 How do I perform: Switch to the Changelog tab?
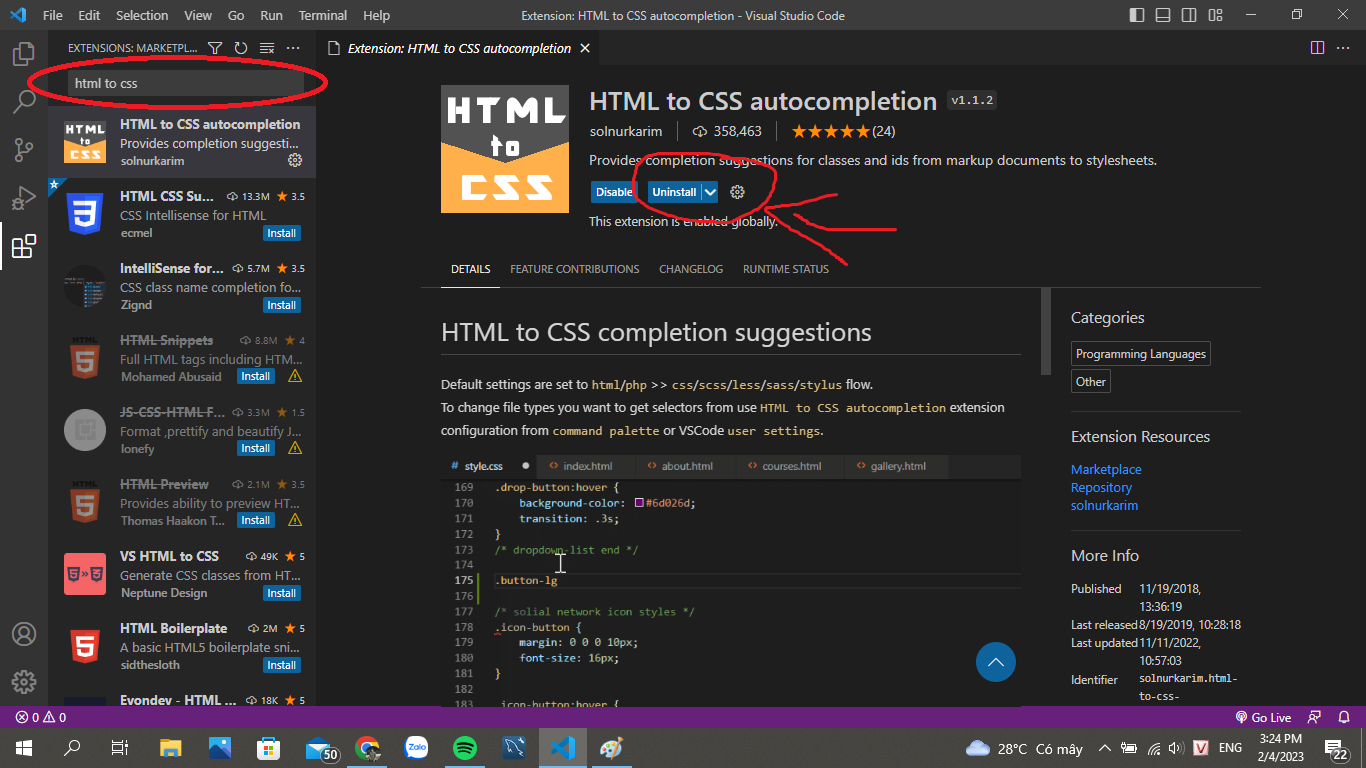(x=691, y=269)
